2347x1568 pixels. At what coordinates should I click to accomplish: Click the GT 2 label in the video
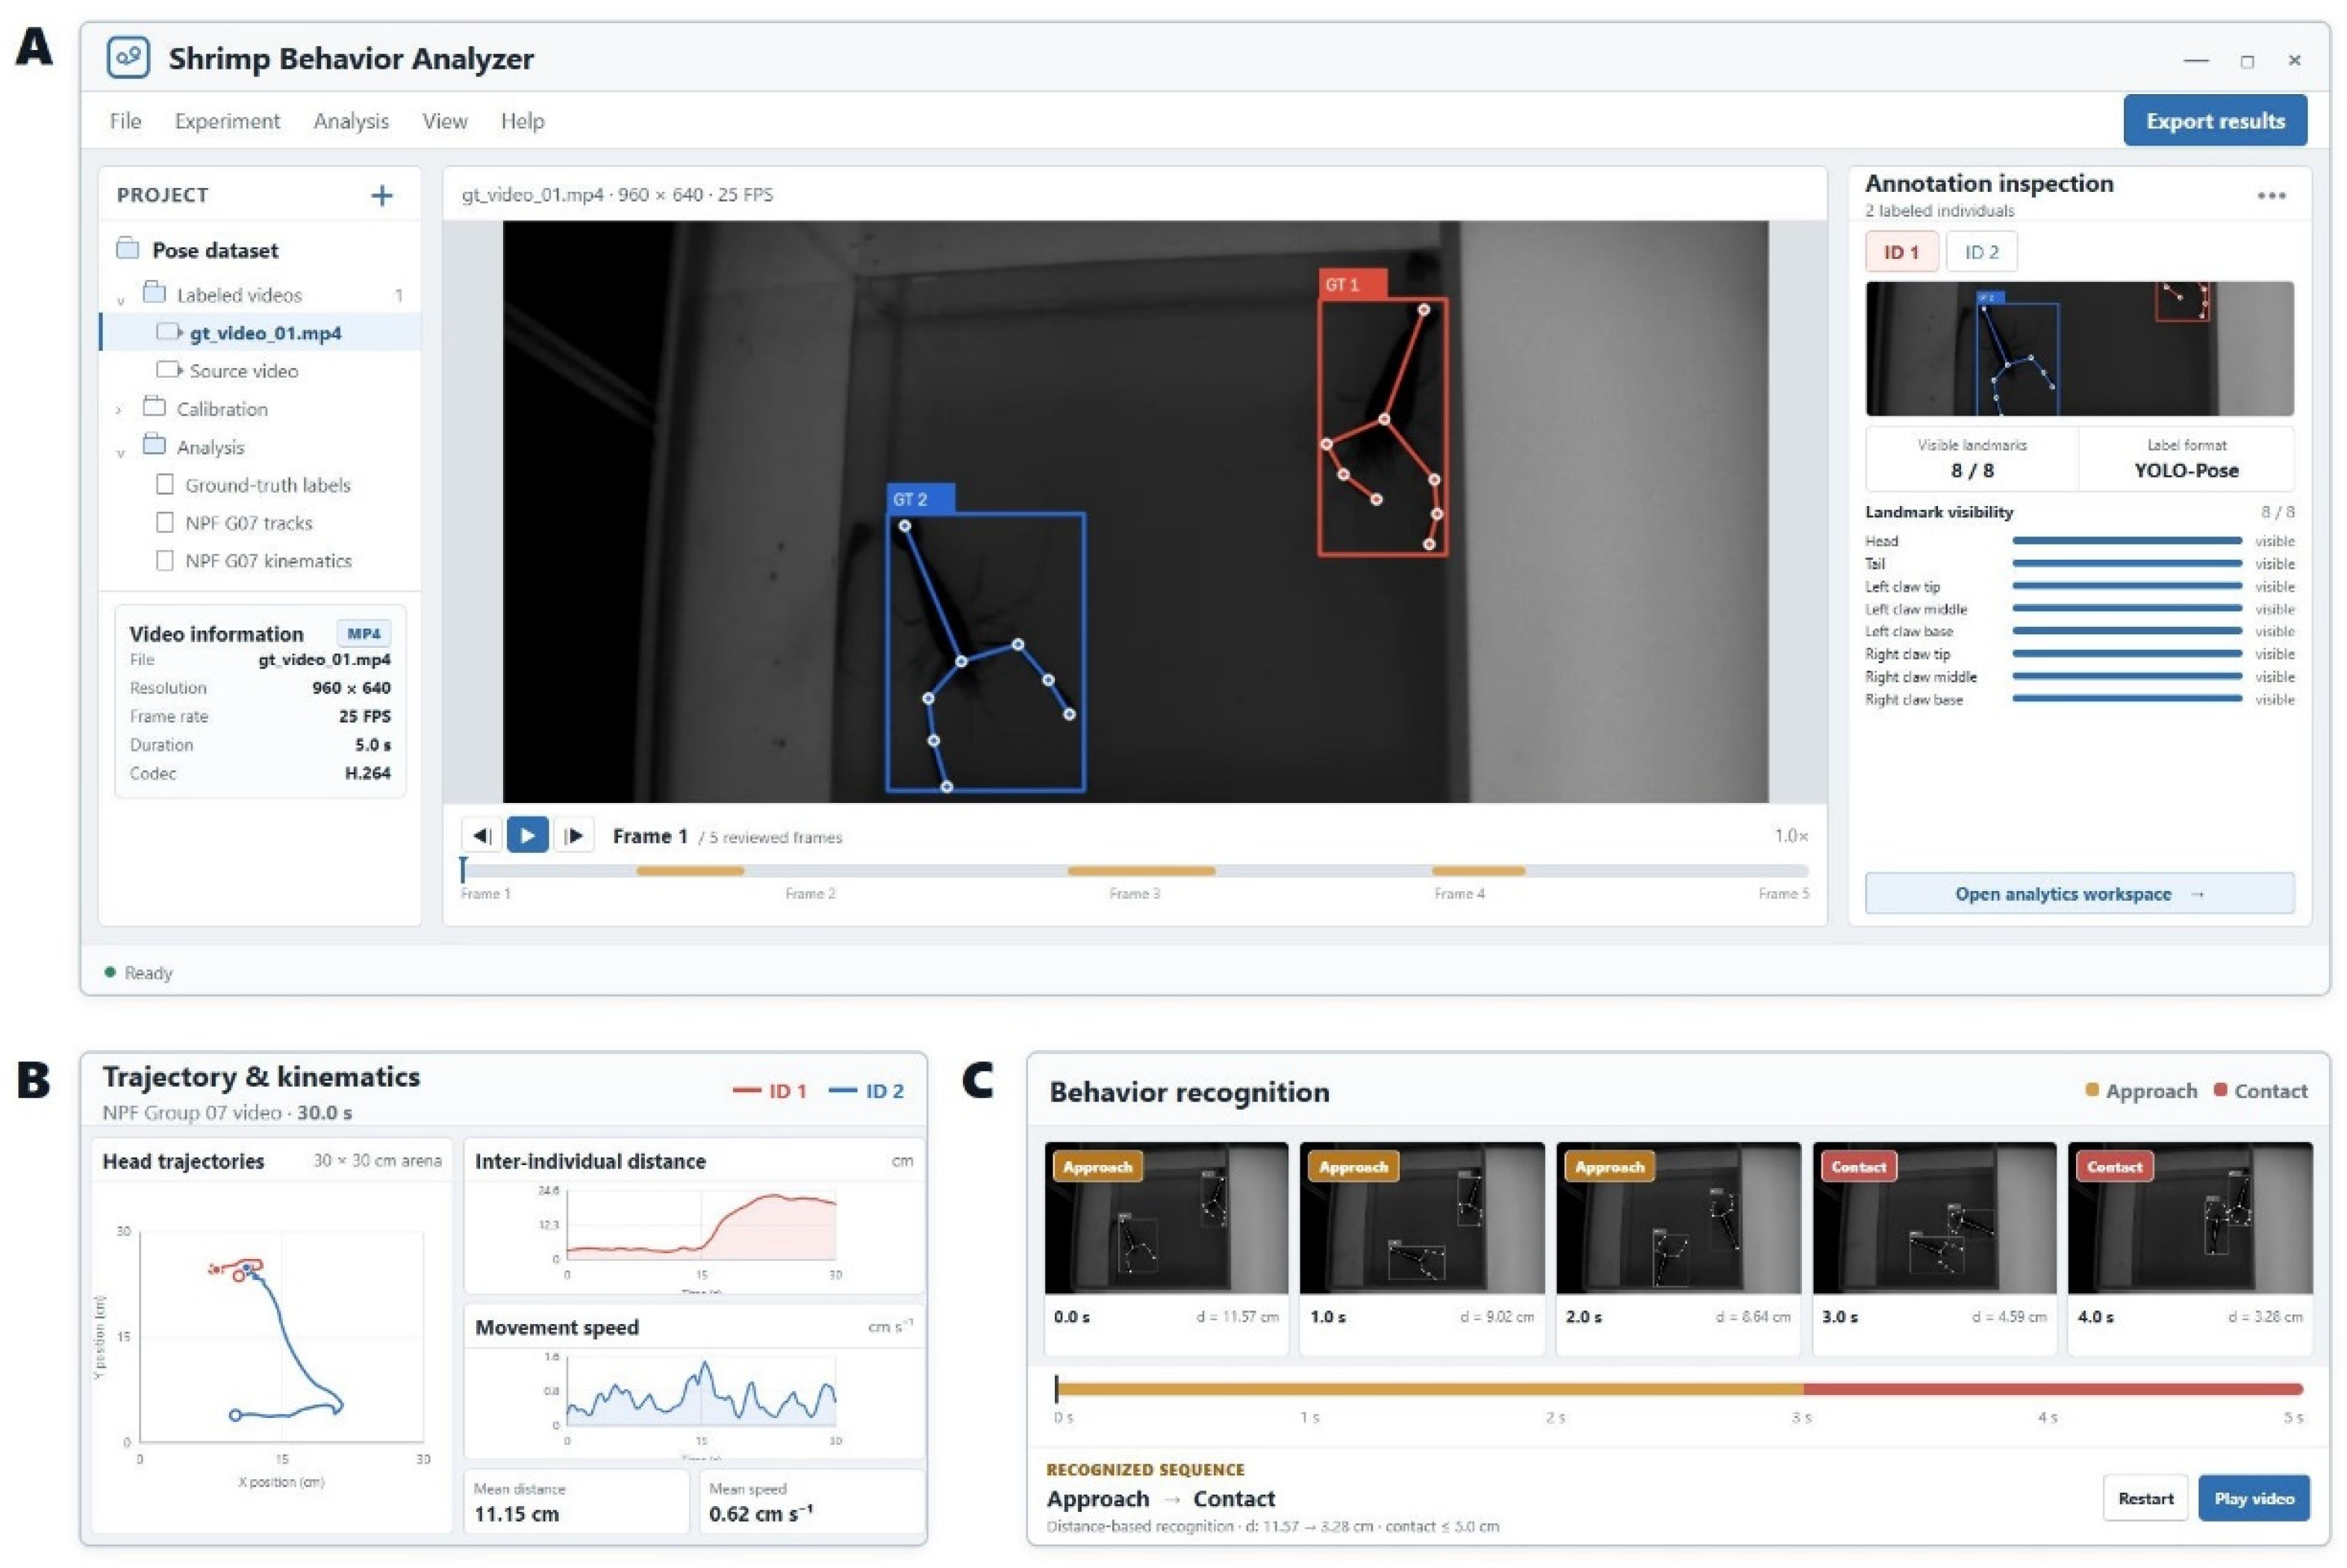coord(920,499)
